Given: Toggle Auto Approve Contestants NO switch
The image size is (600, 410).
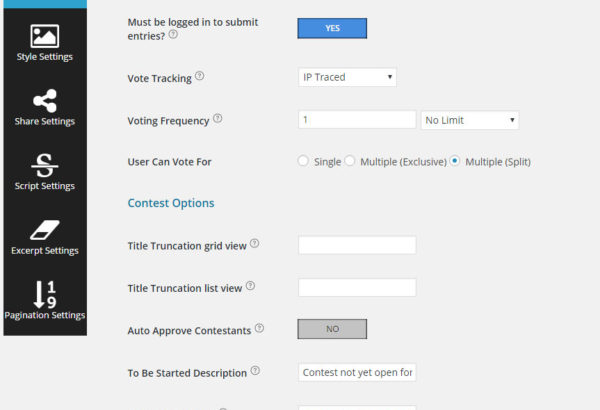Looking at the screenshot, I should click(332, 329).
